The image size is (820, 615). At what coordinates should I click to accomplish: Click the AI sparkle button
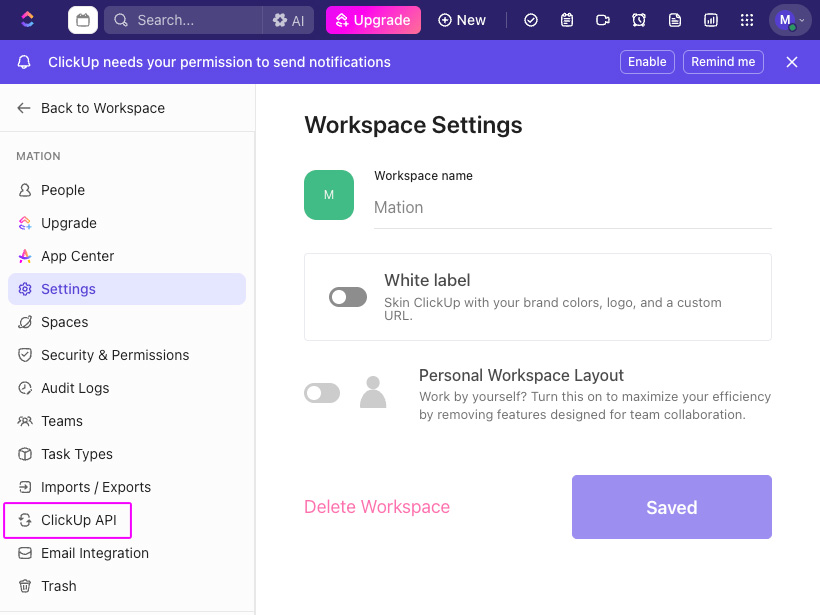tap(288, 20)
